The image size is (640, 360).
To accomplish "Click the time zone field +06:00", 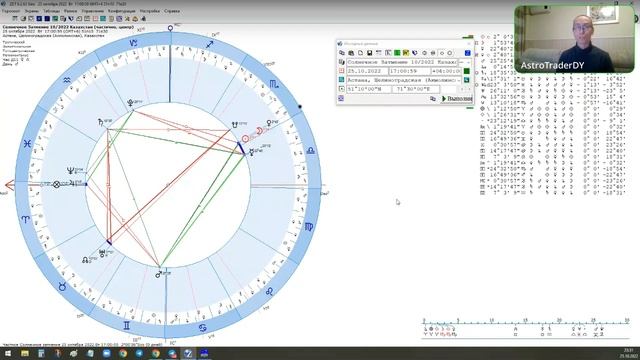I will 446,71.
